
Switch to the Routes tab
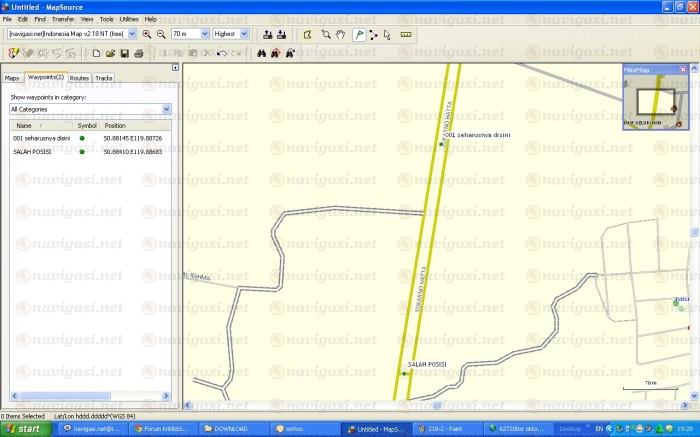pyautogui.click(x=79, y=77)
